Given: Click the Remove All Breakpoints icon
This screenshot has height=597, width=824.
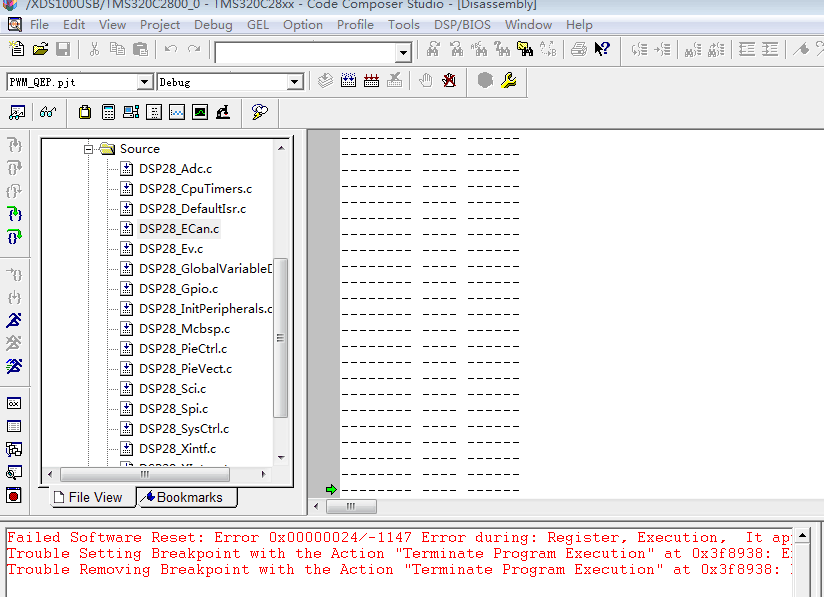Looking at the screenshot, I should point(449,80).
